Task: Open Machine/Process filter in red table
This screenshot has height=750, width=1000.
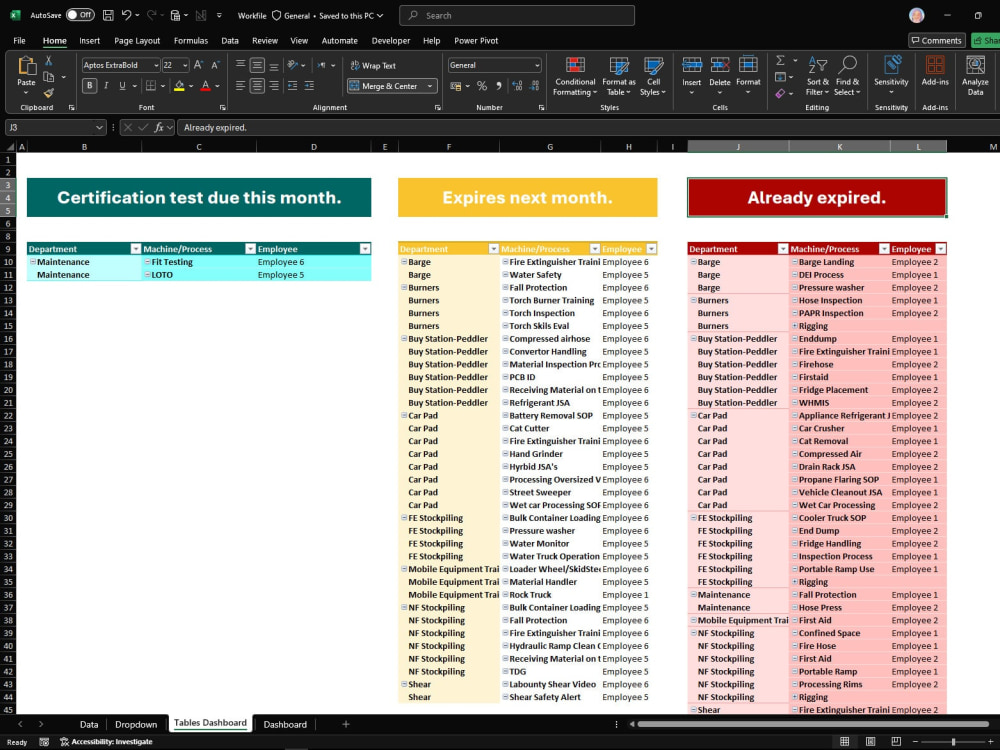Action: click(884, 249)
